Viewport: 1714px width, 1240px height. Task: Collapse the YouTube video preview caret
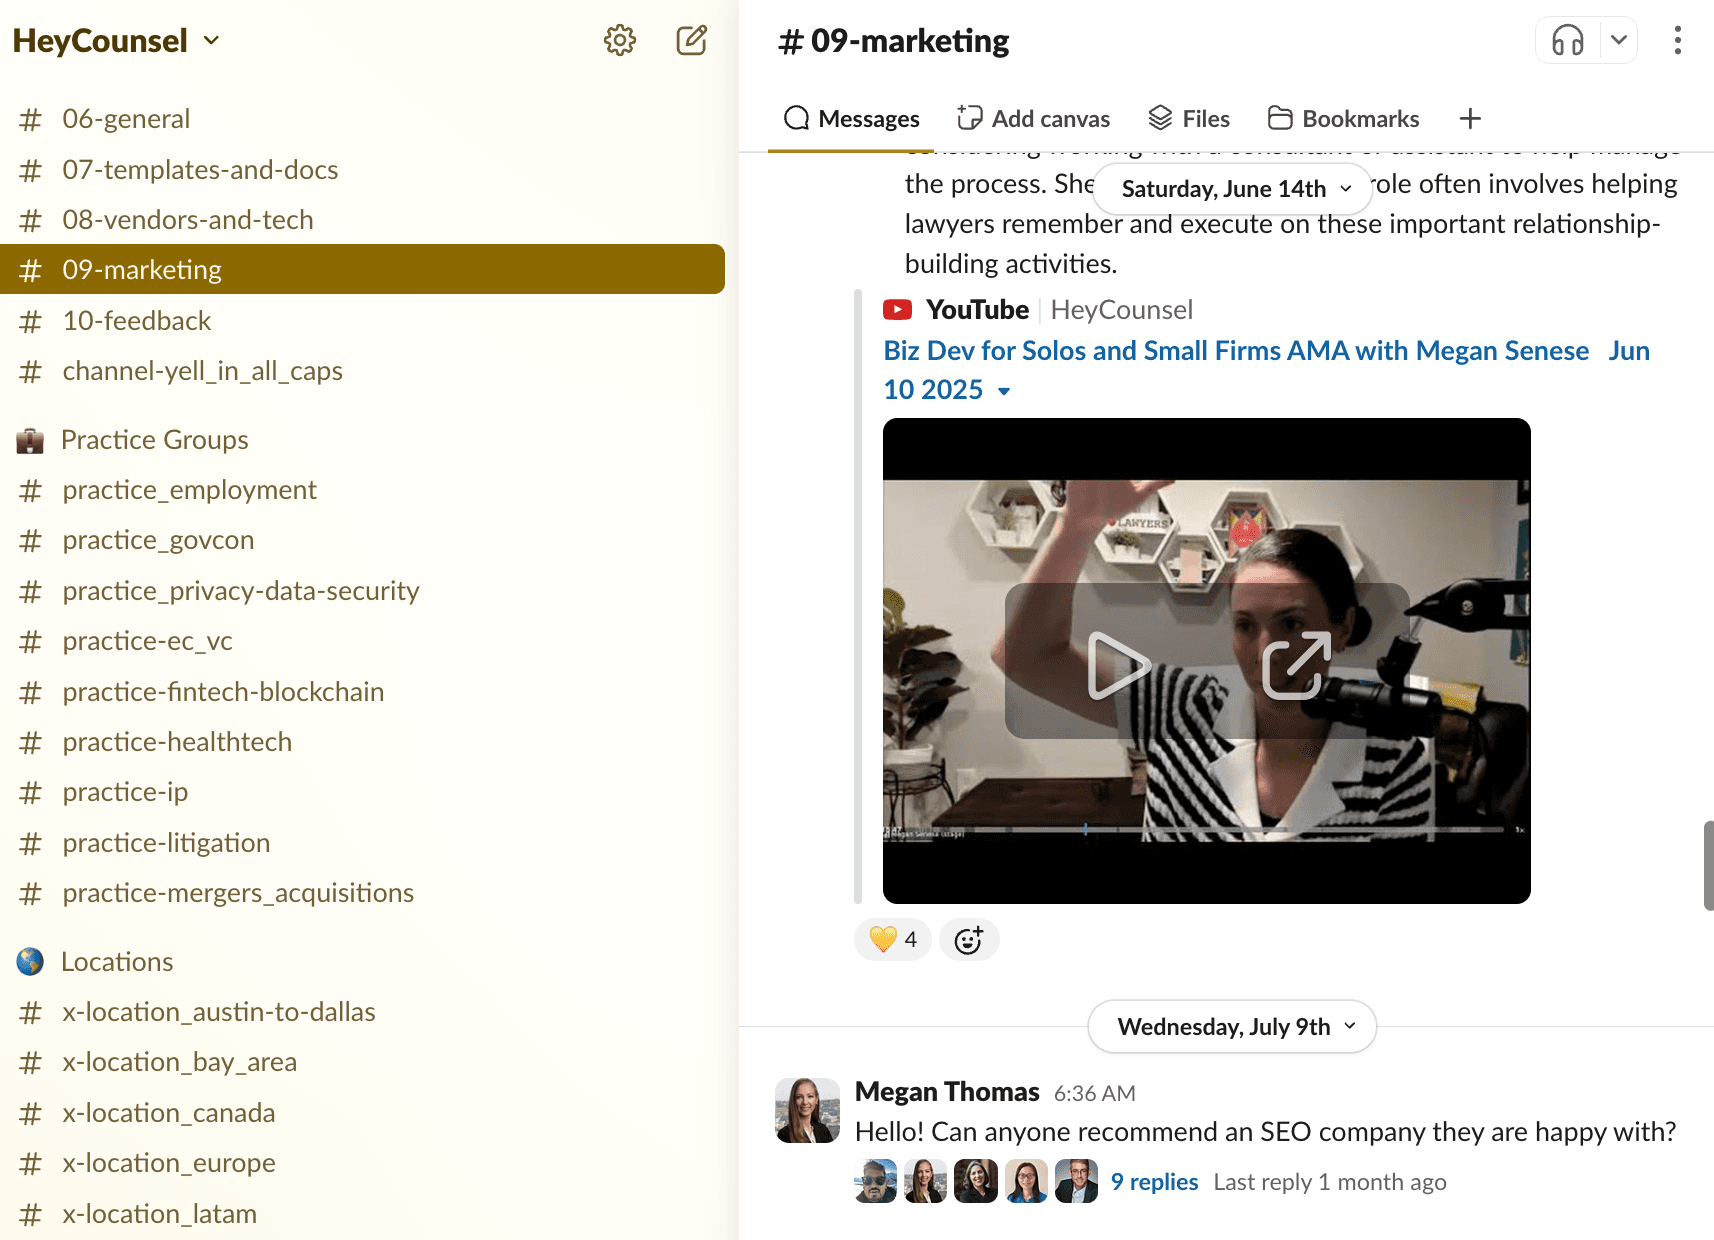coord(1004,391)
